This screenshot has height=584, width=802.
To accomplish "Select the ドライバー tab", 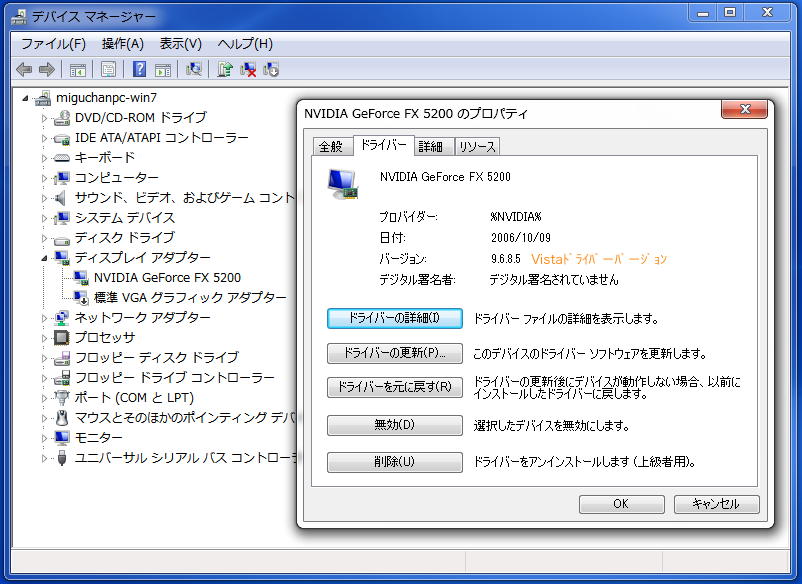I will (x=383, y=145).
